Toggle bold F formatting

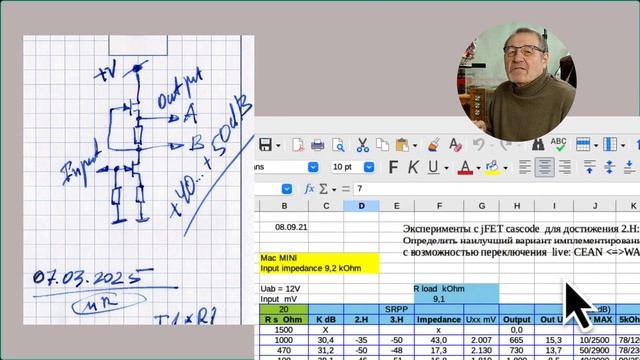pyautogui.click(x=393, y=167)
